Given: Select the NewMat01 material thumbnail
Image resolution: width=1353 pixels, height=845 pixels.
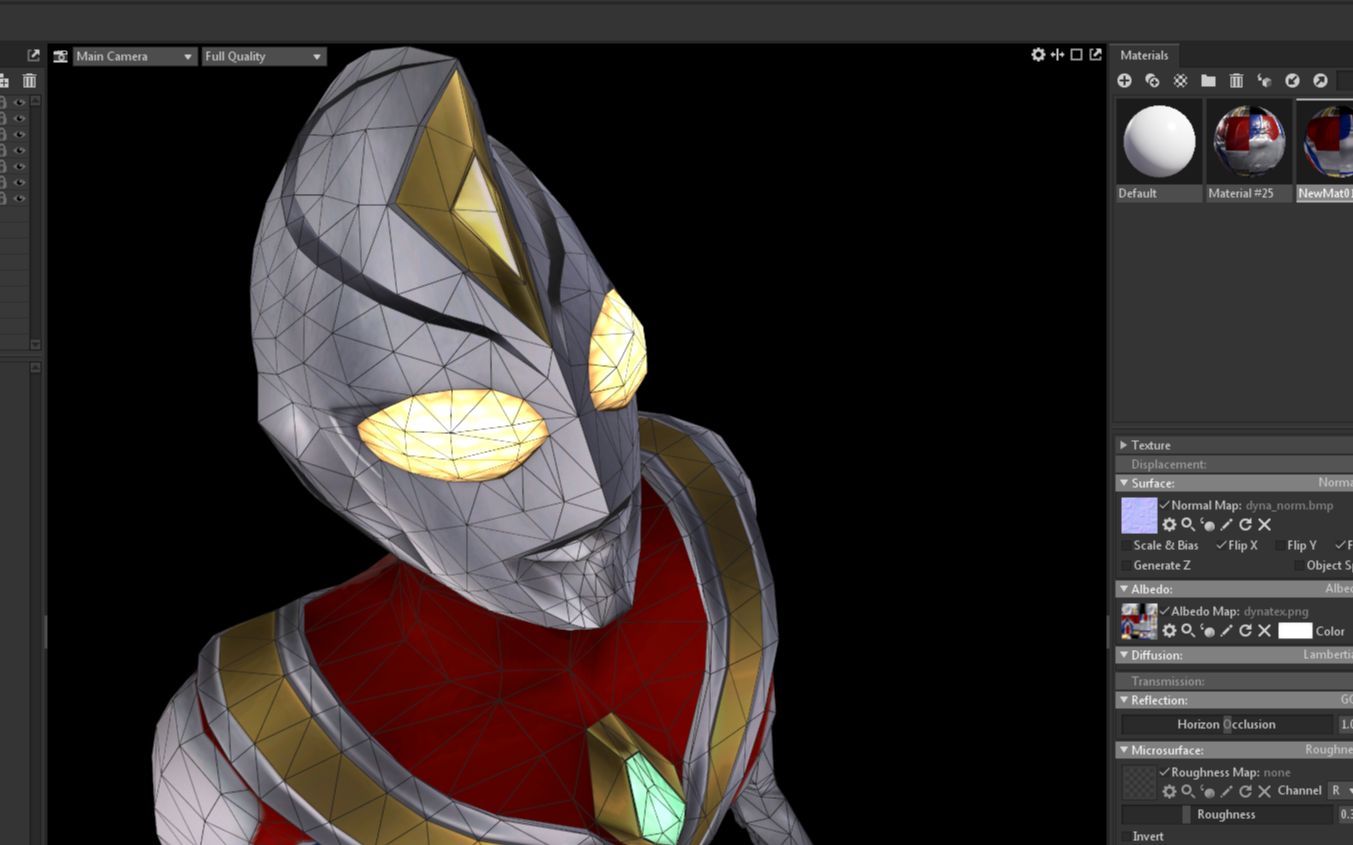Looking at the screenshot, I should pos(1325,150).
